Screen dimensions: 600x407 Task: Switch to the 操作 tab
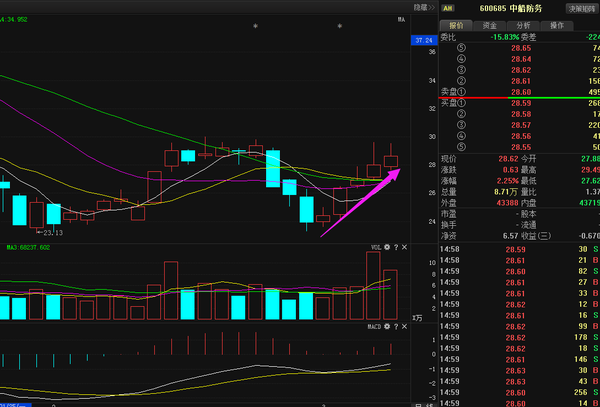pos(557,26)
